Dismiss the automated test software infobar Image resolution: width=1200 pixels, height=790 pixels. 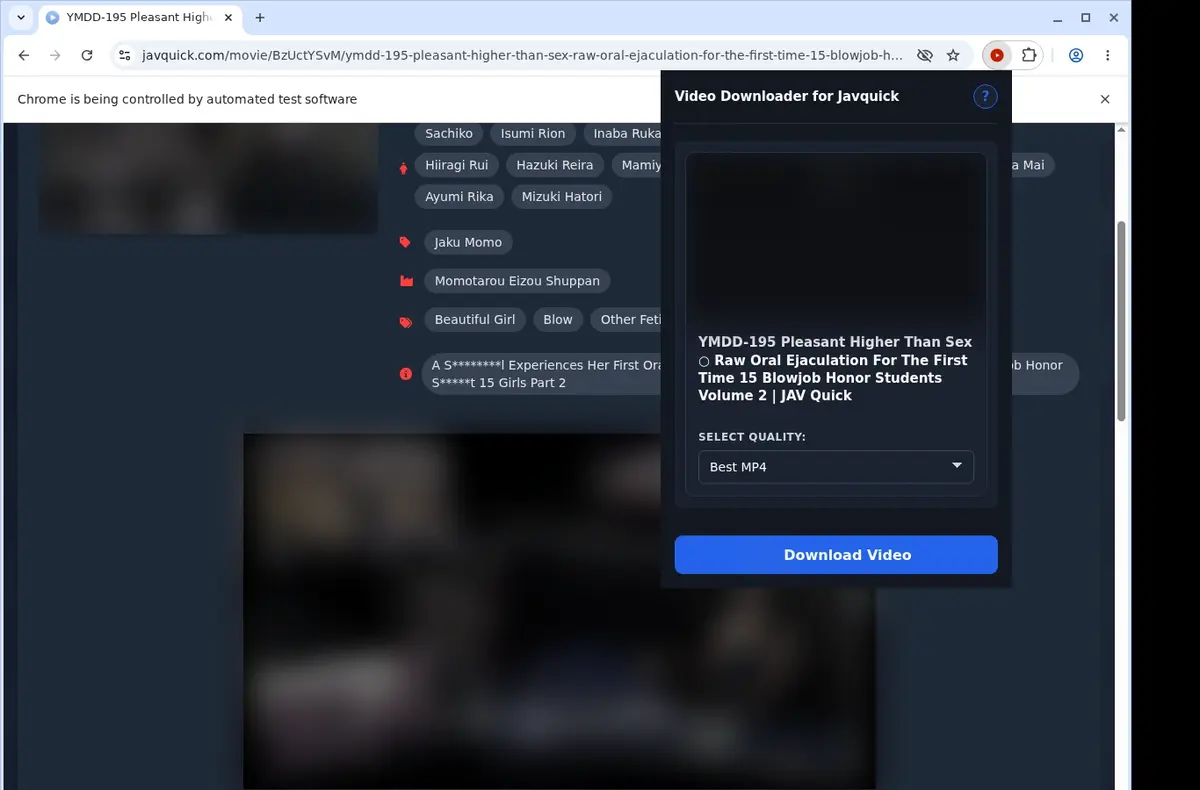(1105, 99)
